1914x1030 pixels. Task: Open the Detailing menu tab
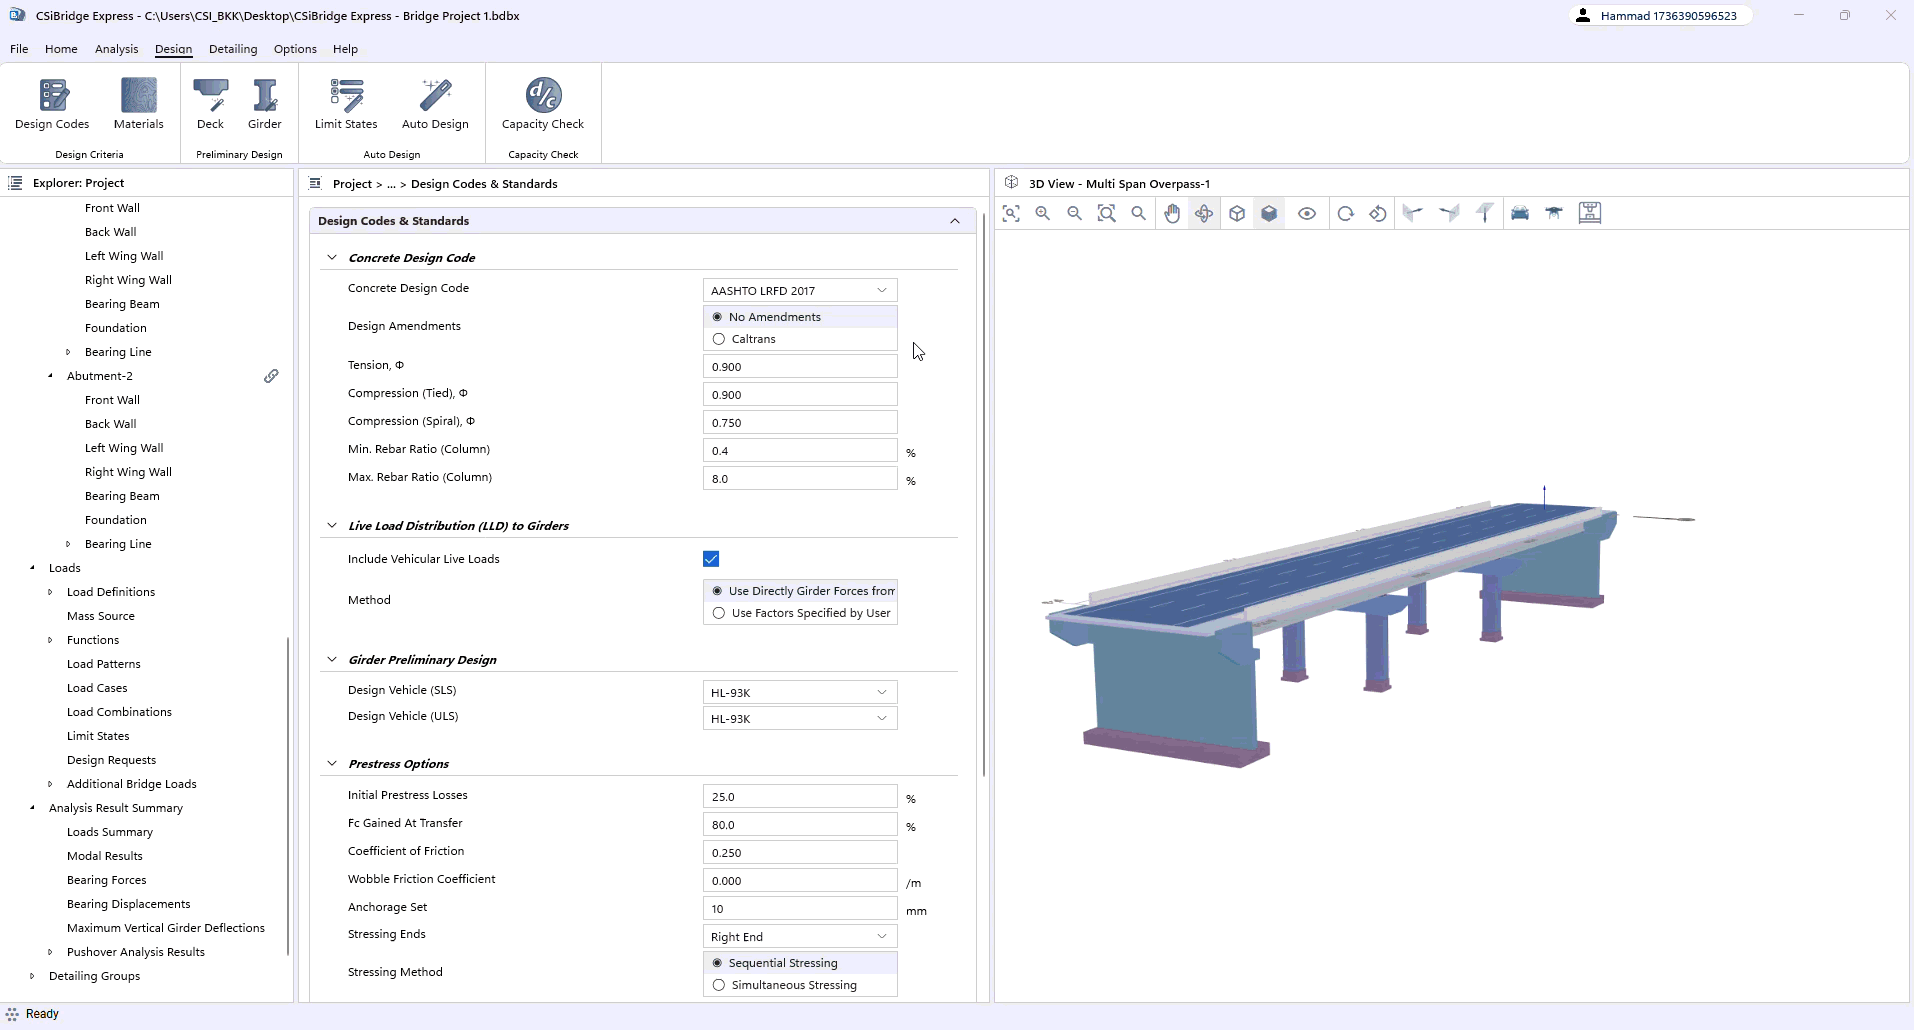(x=233, y=49)
